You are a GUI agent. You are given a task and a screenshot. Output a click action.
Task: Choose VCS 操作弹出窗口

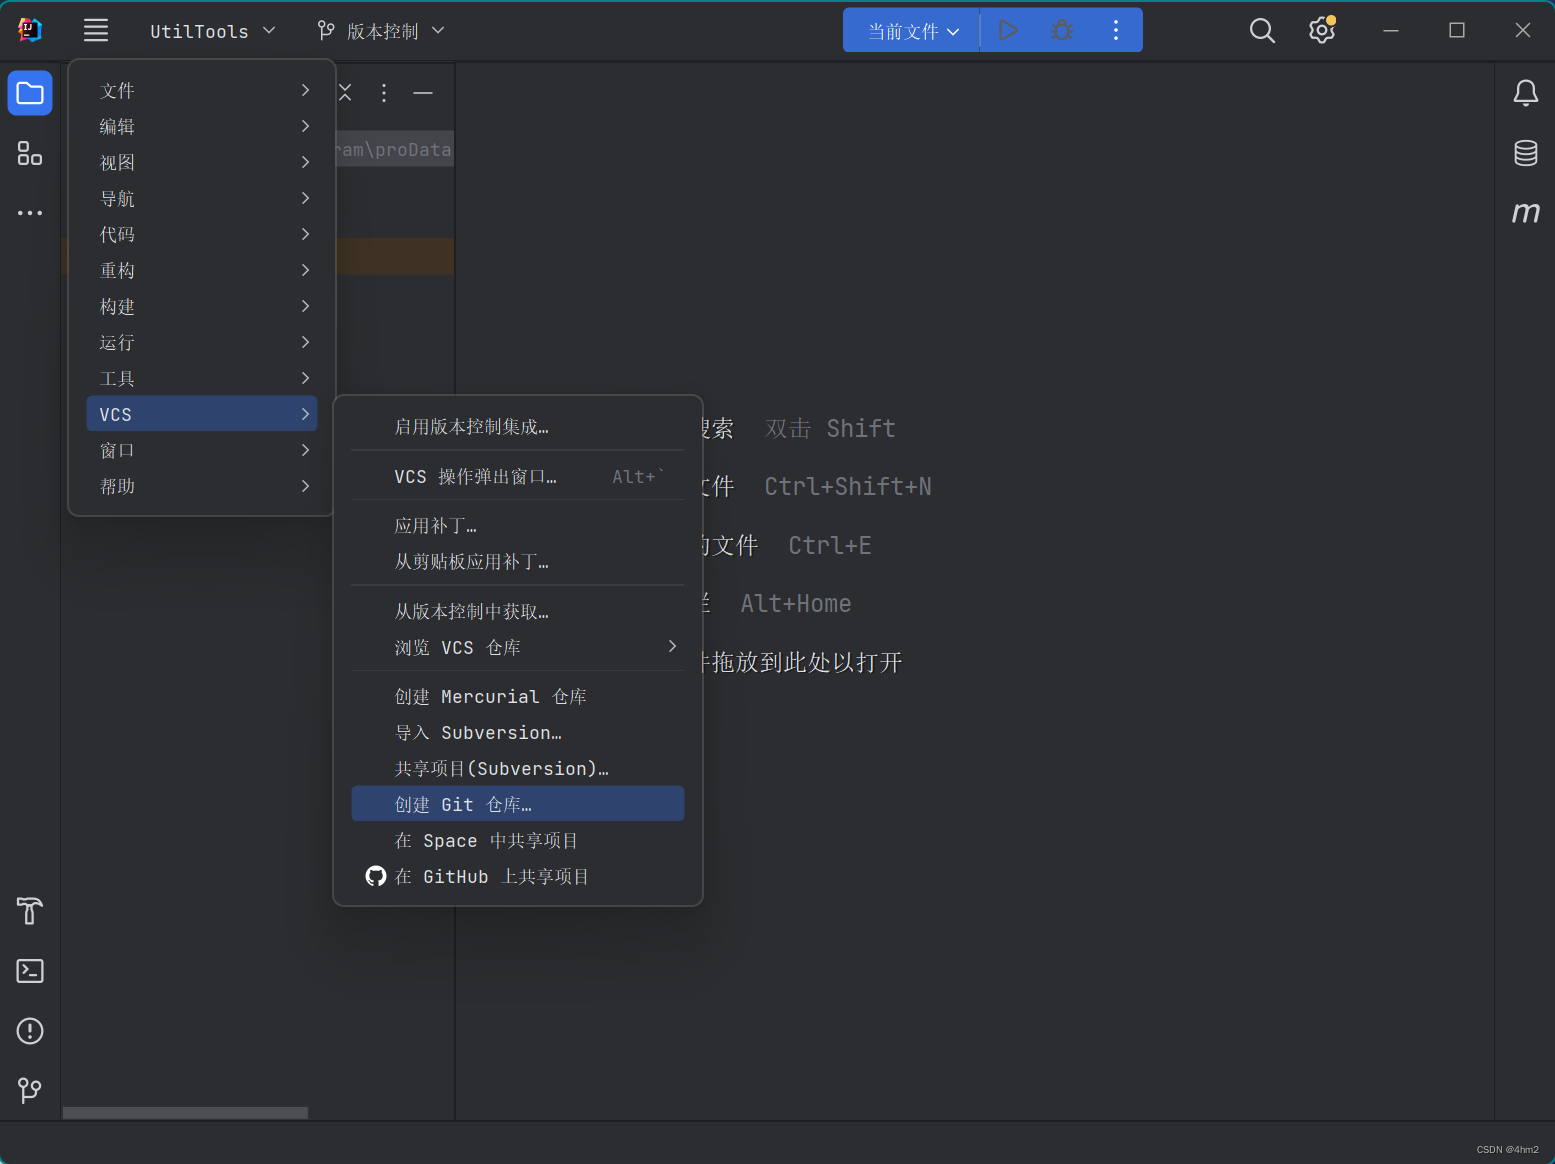click(x=518, y=476)
